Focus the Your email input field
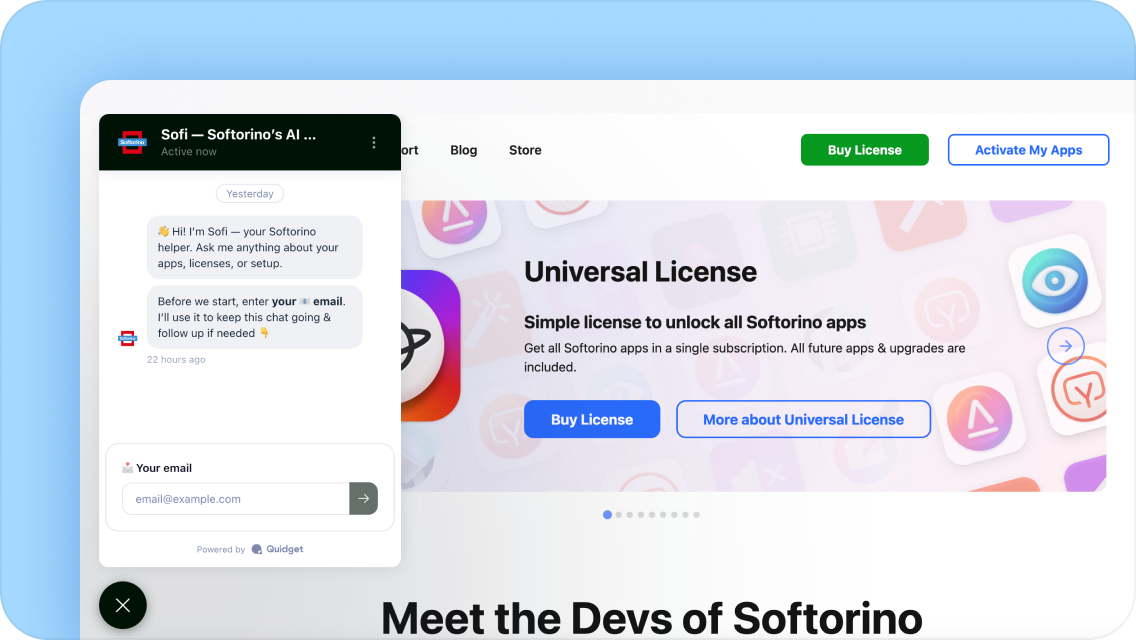1136x640 pixels. (235, 499)
